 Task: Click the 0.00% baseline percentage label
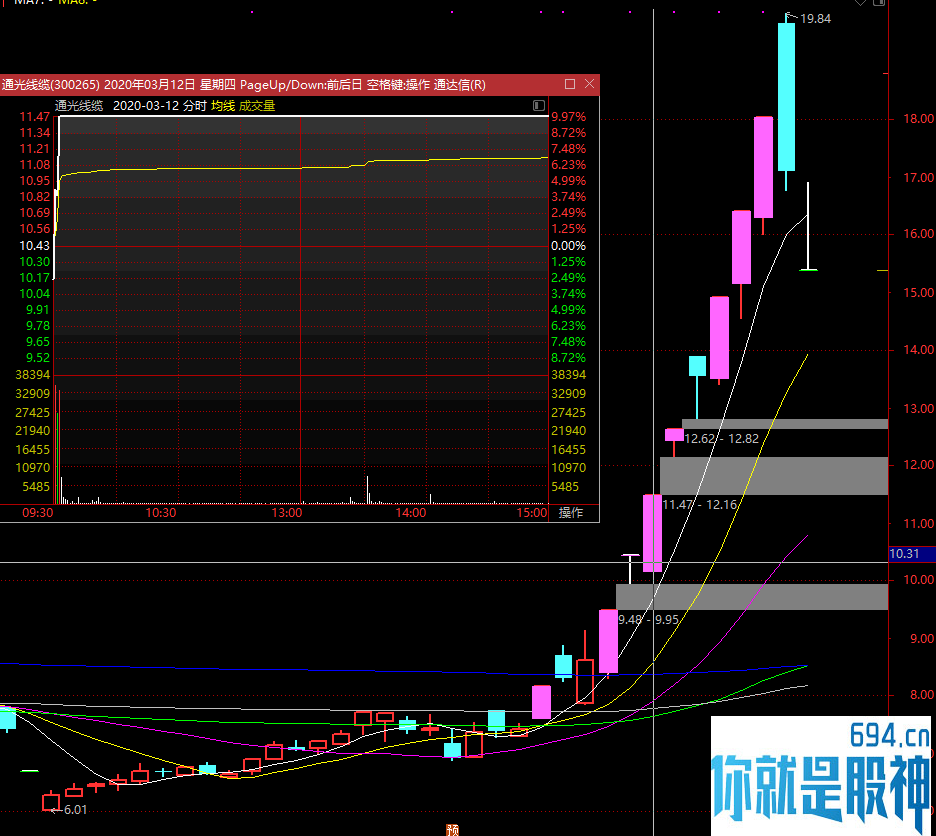568,245
